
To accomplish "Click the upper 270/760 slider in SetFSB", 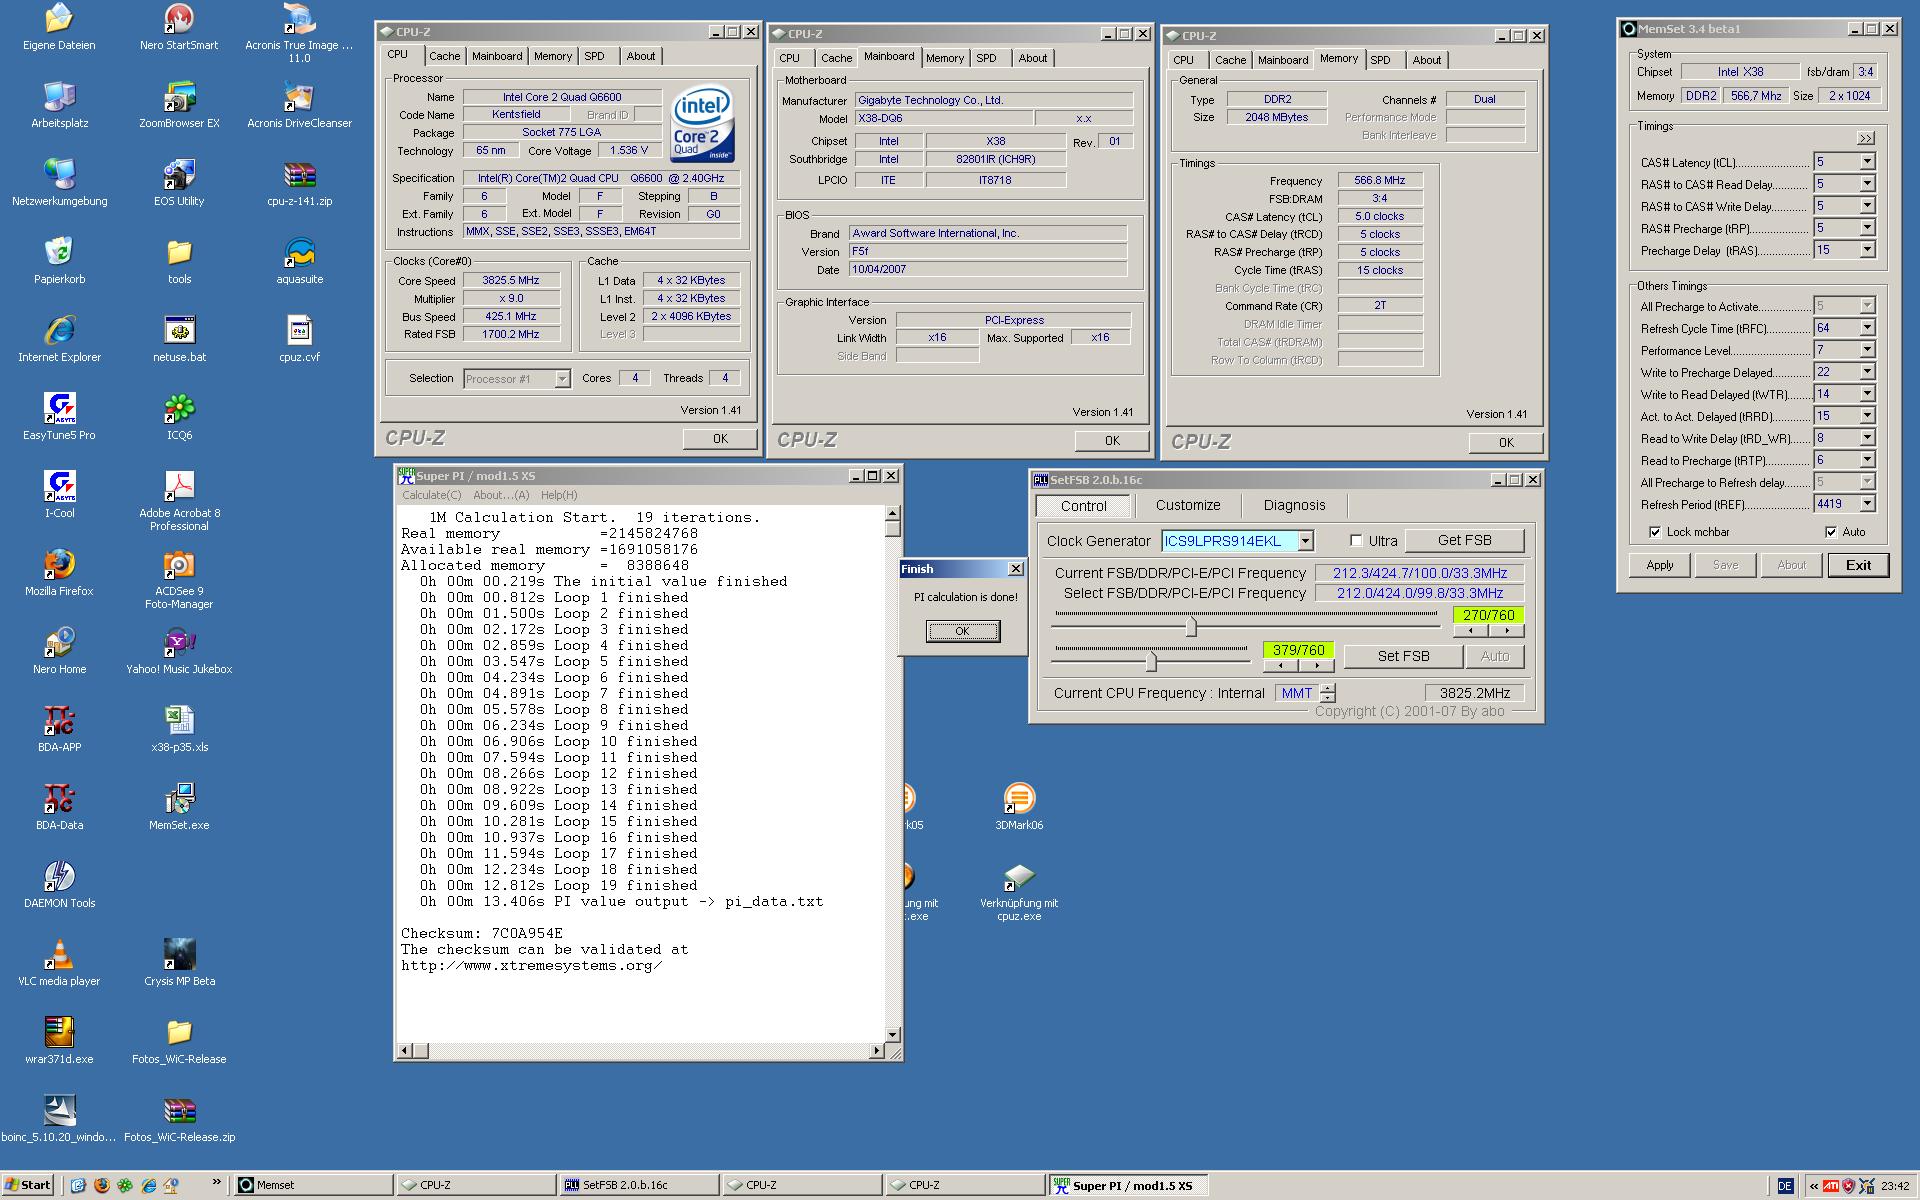I will (x=1190, y=627).
